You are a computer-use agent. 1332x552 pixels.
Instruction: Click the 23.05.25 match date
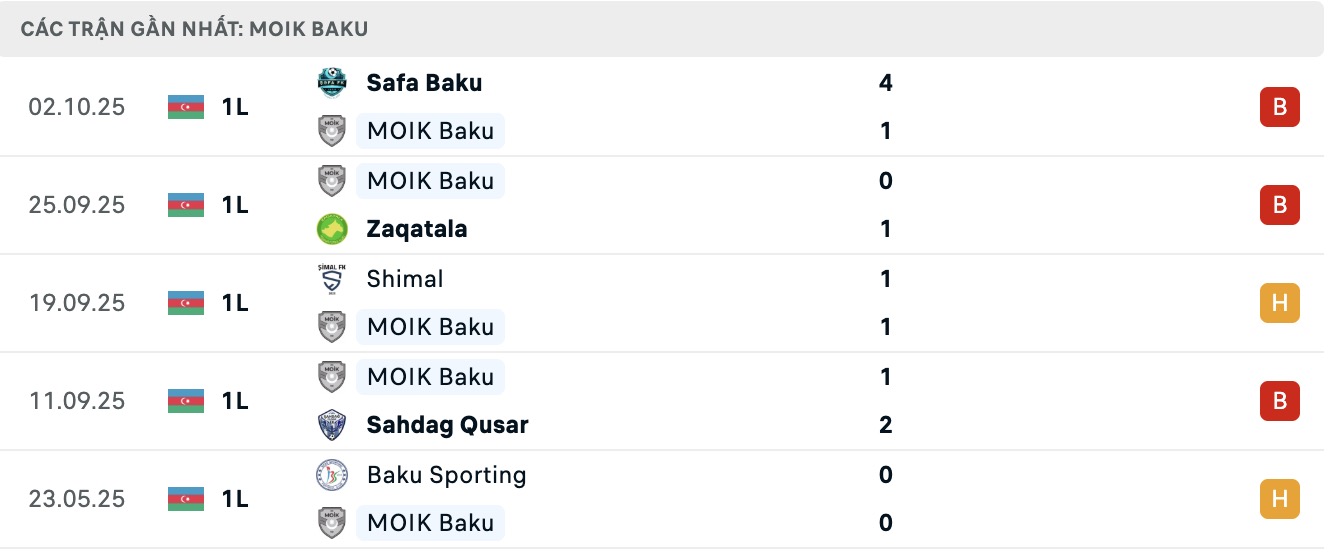[77, 499]
